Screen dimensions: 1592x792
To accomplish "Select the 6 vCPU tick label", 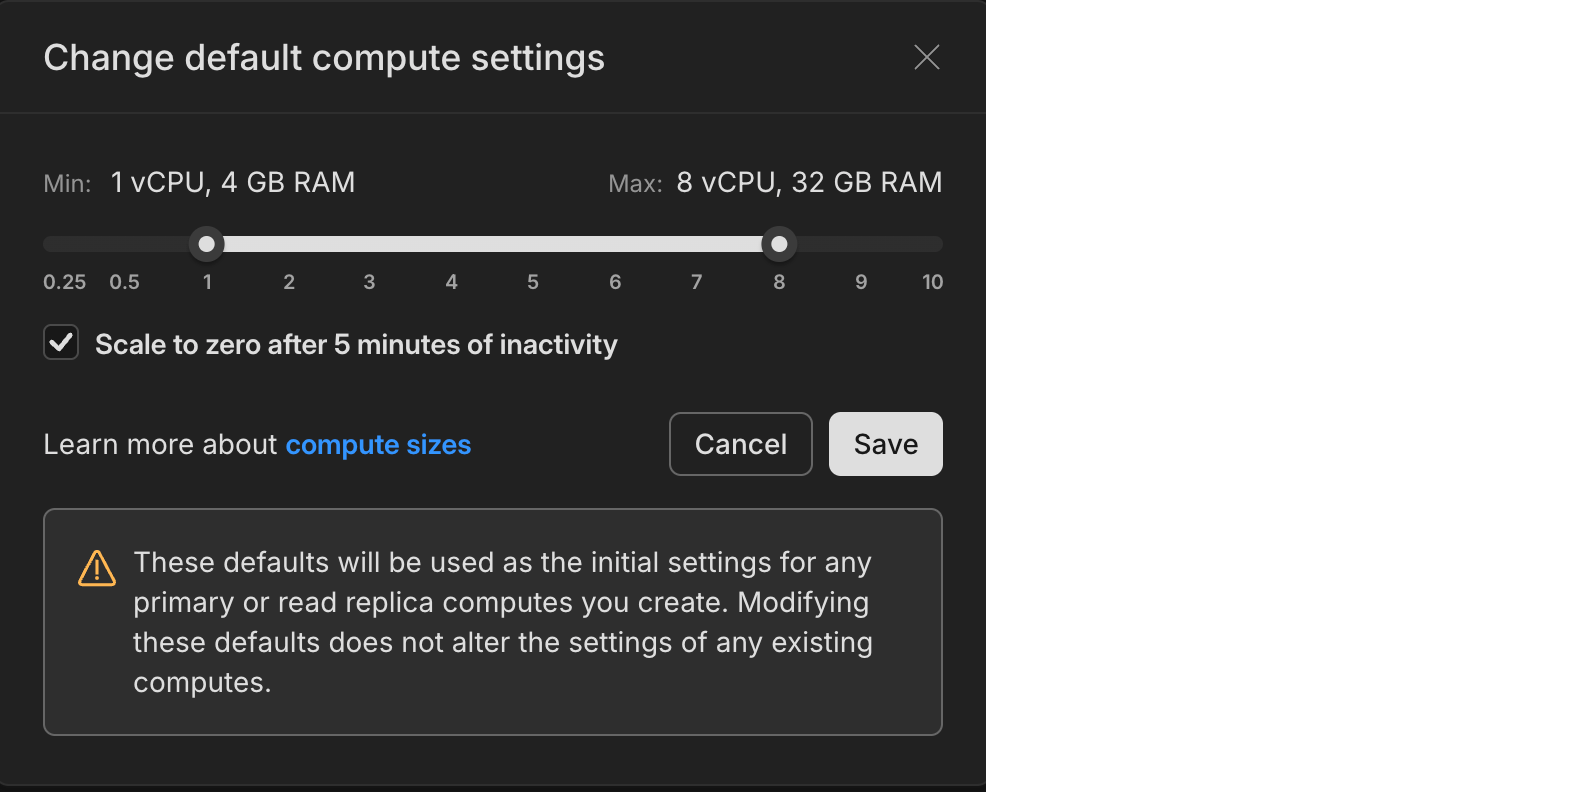I will pyautogui.click(x=615, y=282).
